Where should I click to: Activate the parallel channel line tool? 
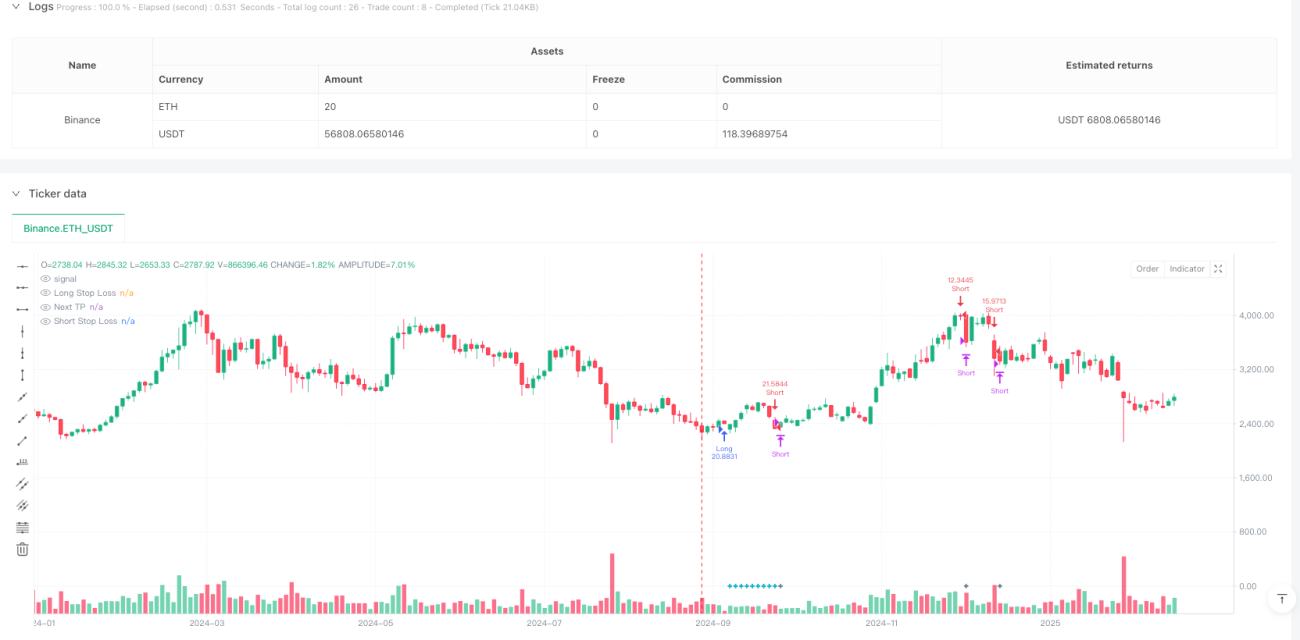(x=22, y=484)
